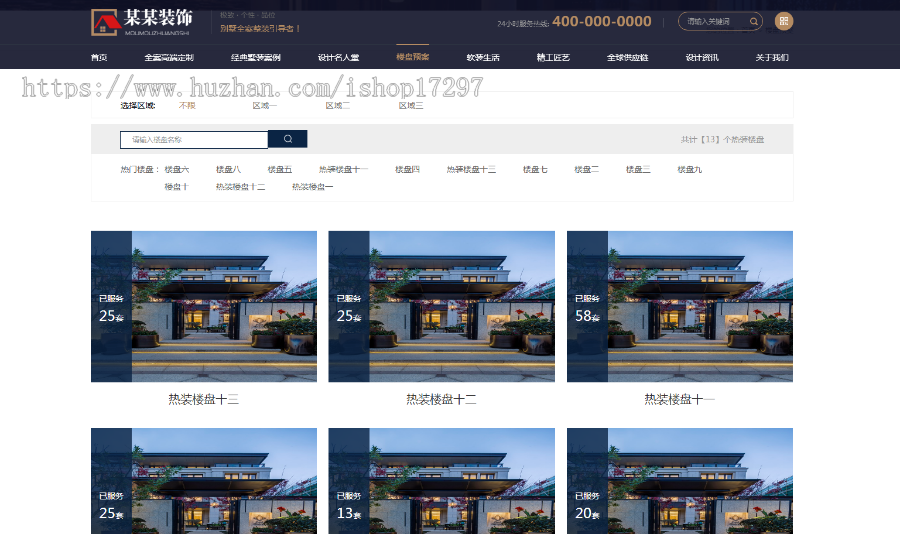
Task: Focus the 楼盘名称 search input
Action: click(194, 140)
